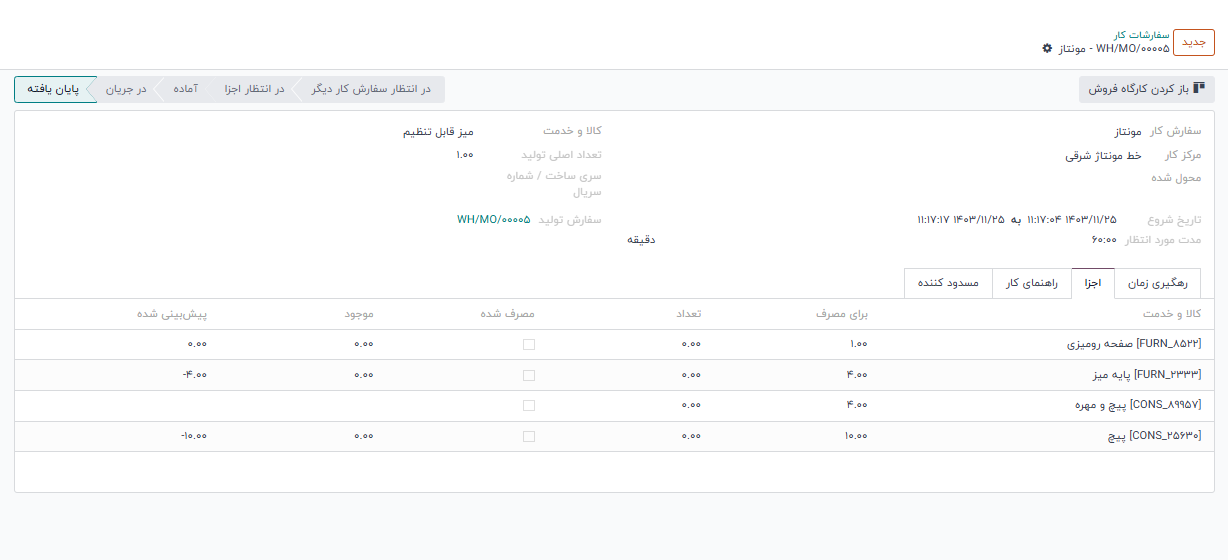
Task: Switch to the رهگیری زمان tab
Action: (1157, 284)
